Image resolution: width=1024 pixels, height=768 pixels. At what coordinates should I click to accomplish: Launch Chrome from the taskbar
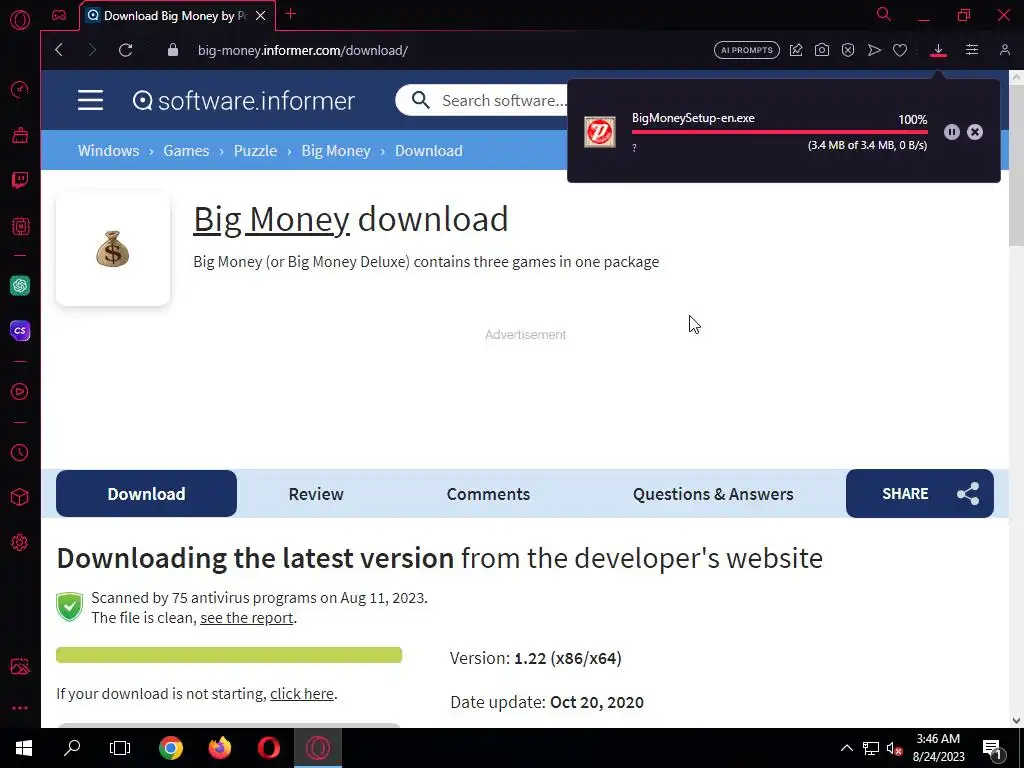coord(170,748)
